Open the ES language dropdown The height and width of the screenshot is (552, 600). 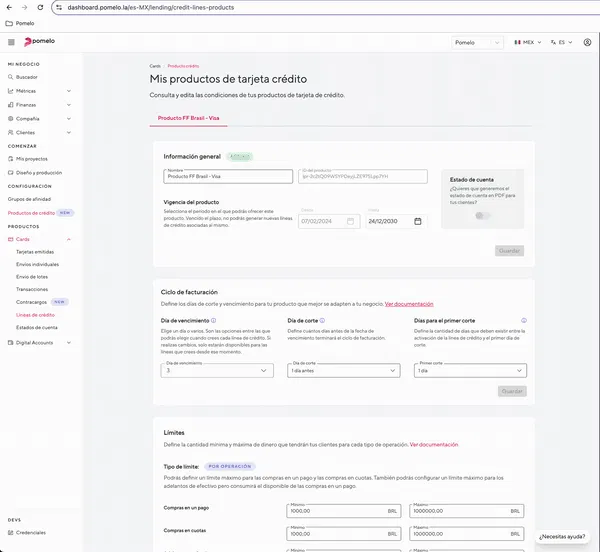561,42
